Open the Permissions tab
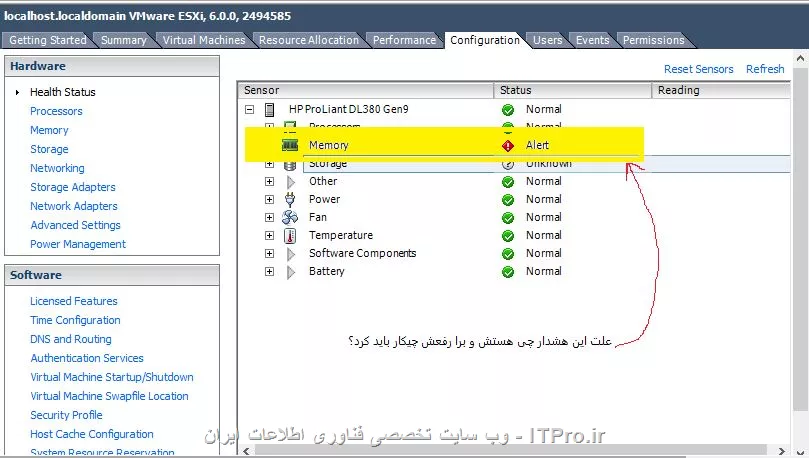 click(x=653, y=40)
